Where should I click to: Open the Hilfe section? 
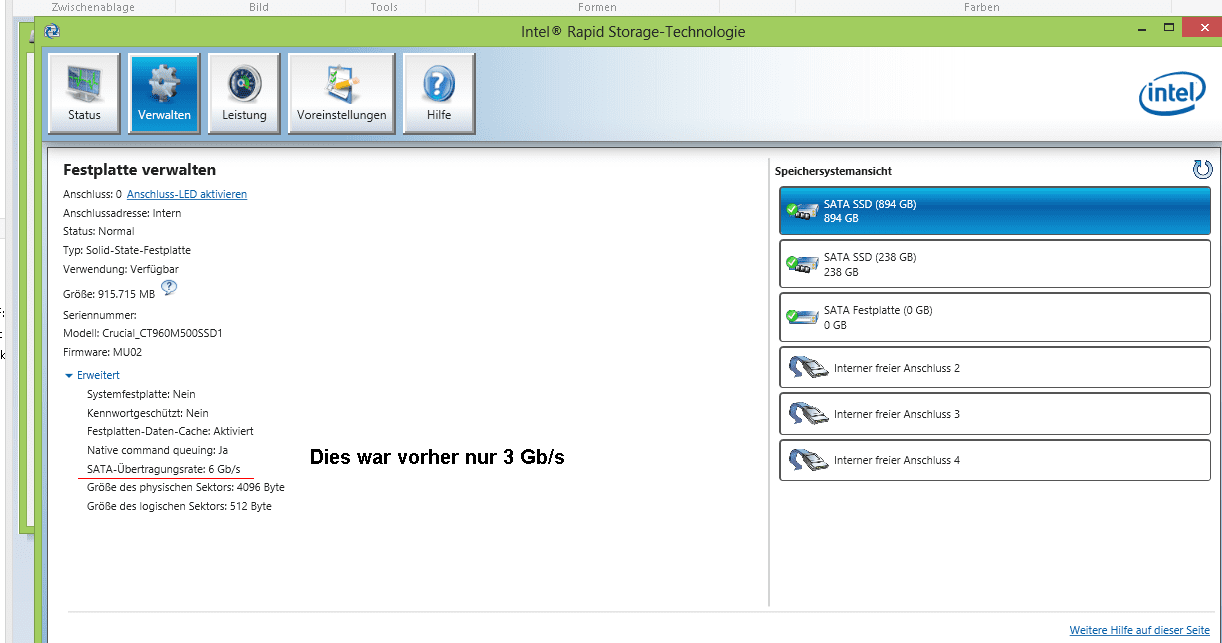point(438,93)
